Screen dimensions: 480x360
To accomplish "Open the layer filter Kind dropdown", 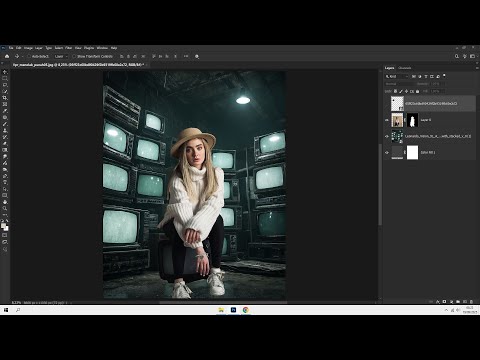I will [397, 76].
